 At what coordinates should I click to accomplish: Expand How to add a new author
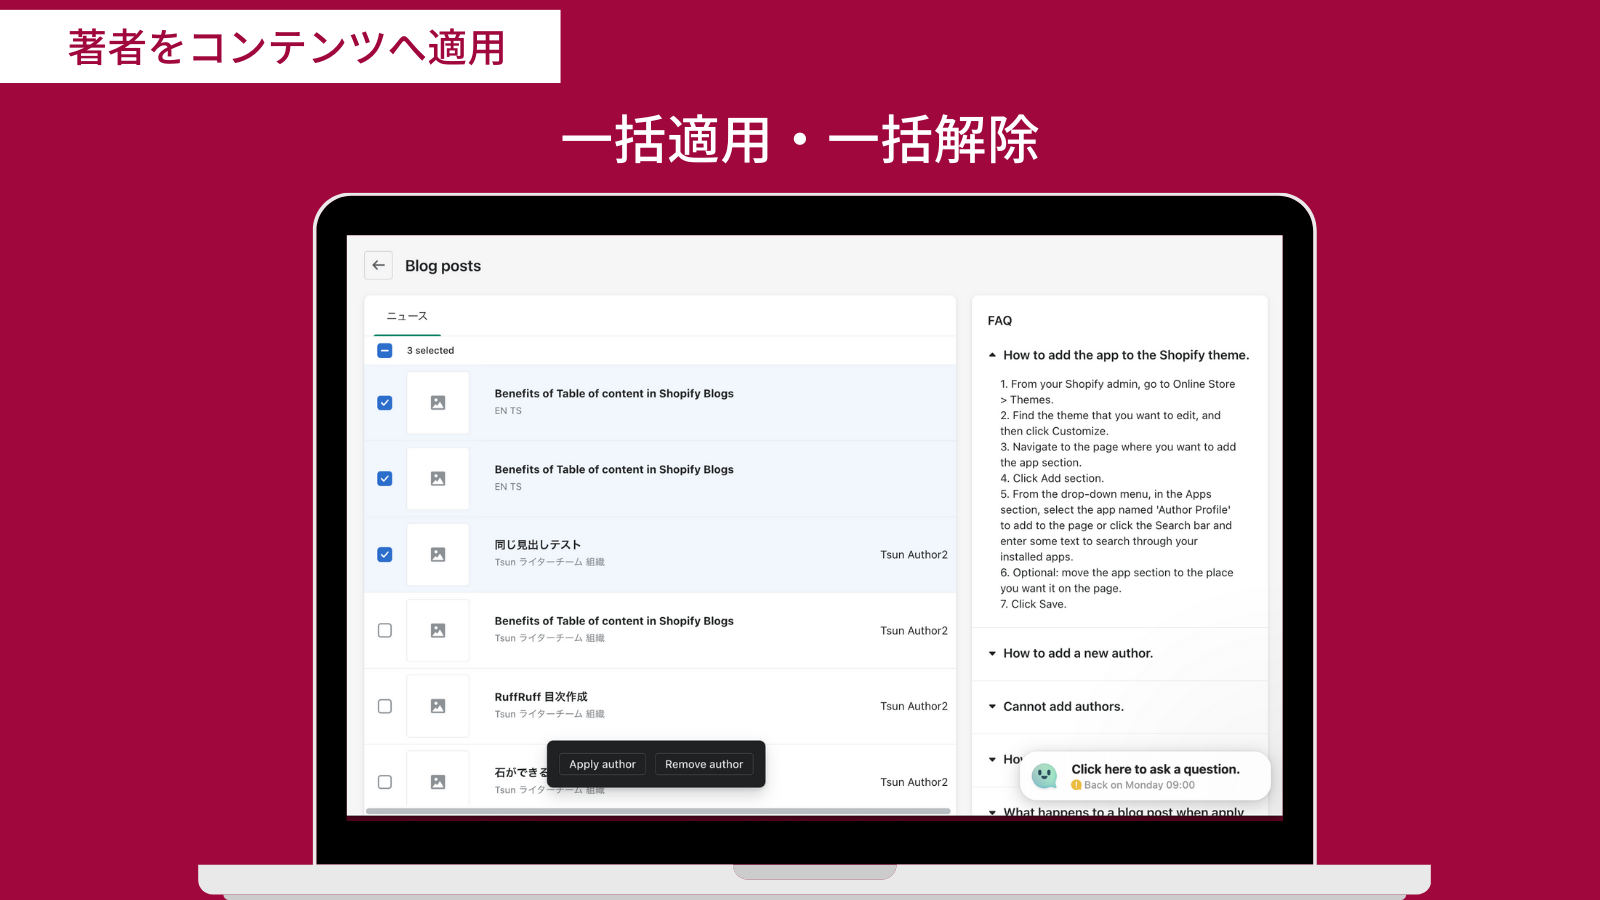click(1077, 653)
